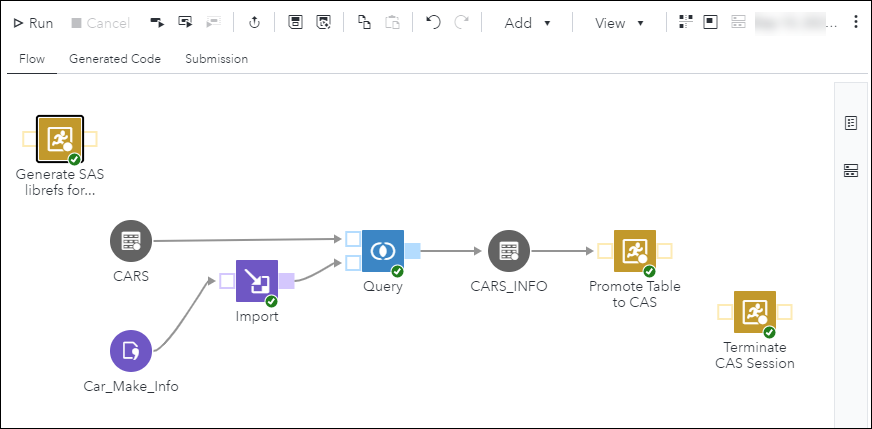Select the Terminate CAS Session node
The width and height of the screenshot is (872, 429).
(x=755, y=312)
